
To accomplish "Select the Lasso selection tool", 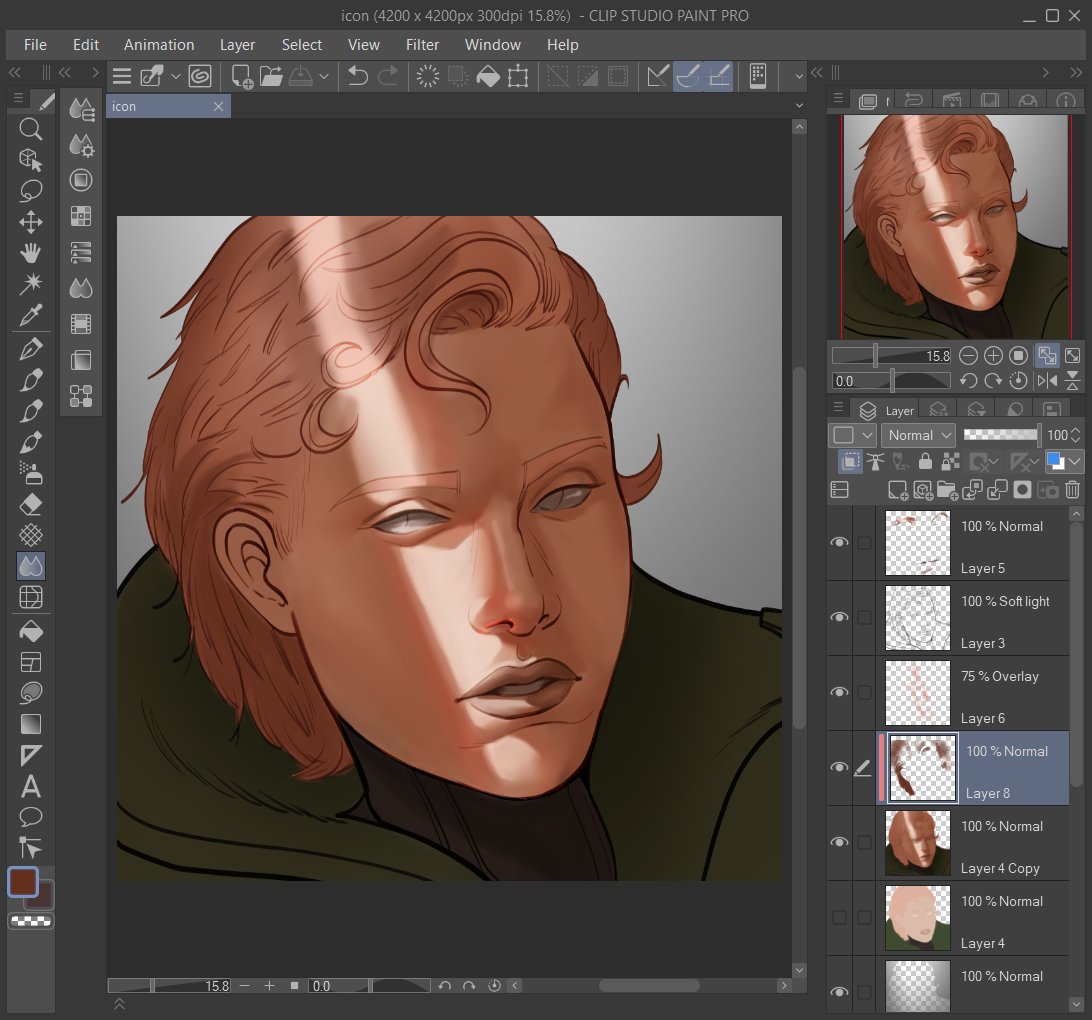I will (30, 190).
